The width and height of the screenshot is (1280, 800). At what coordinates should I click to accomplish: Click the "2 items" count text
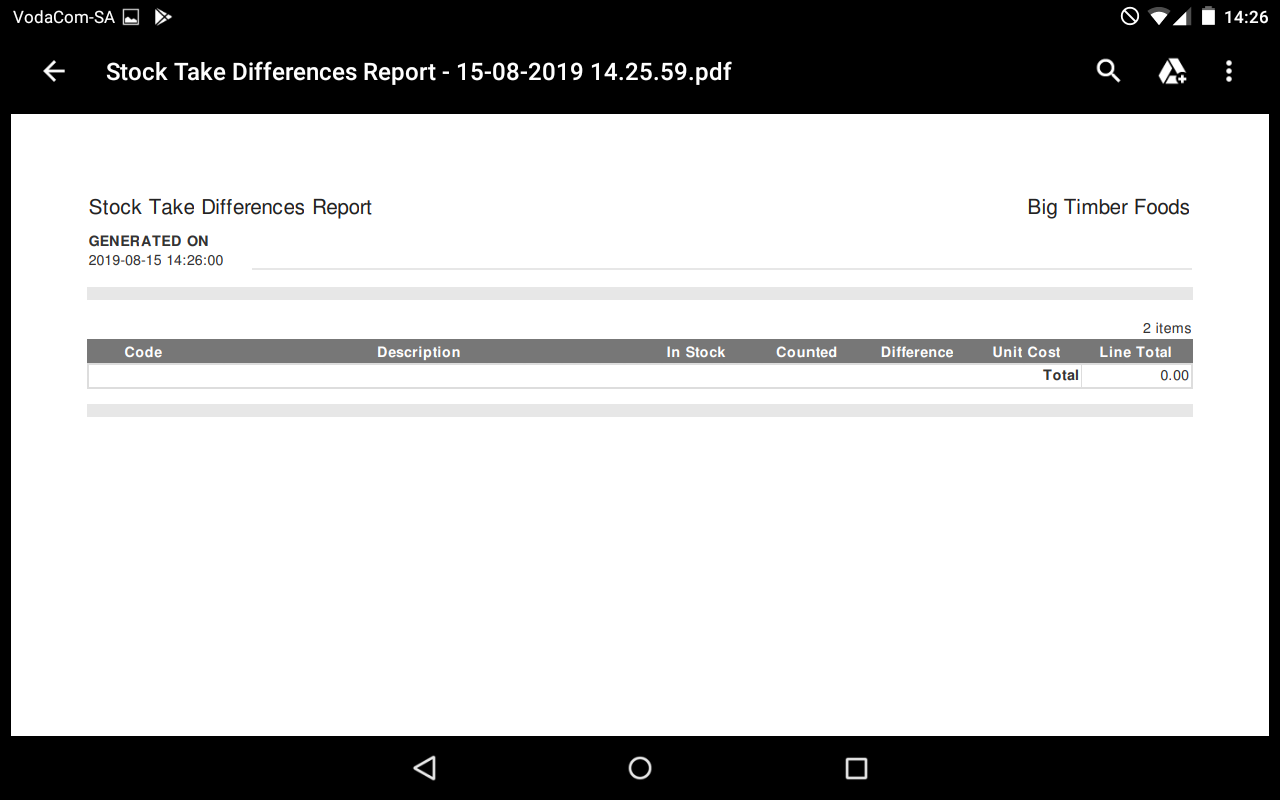(x=1167, y=328)
